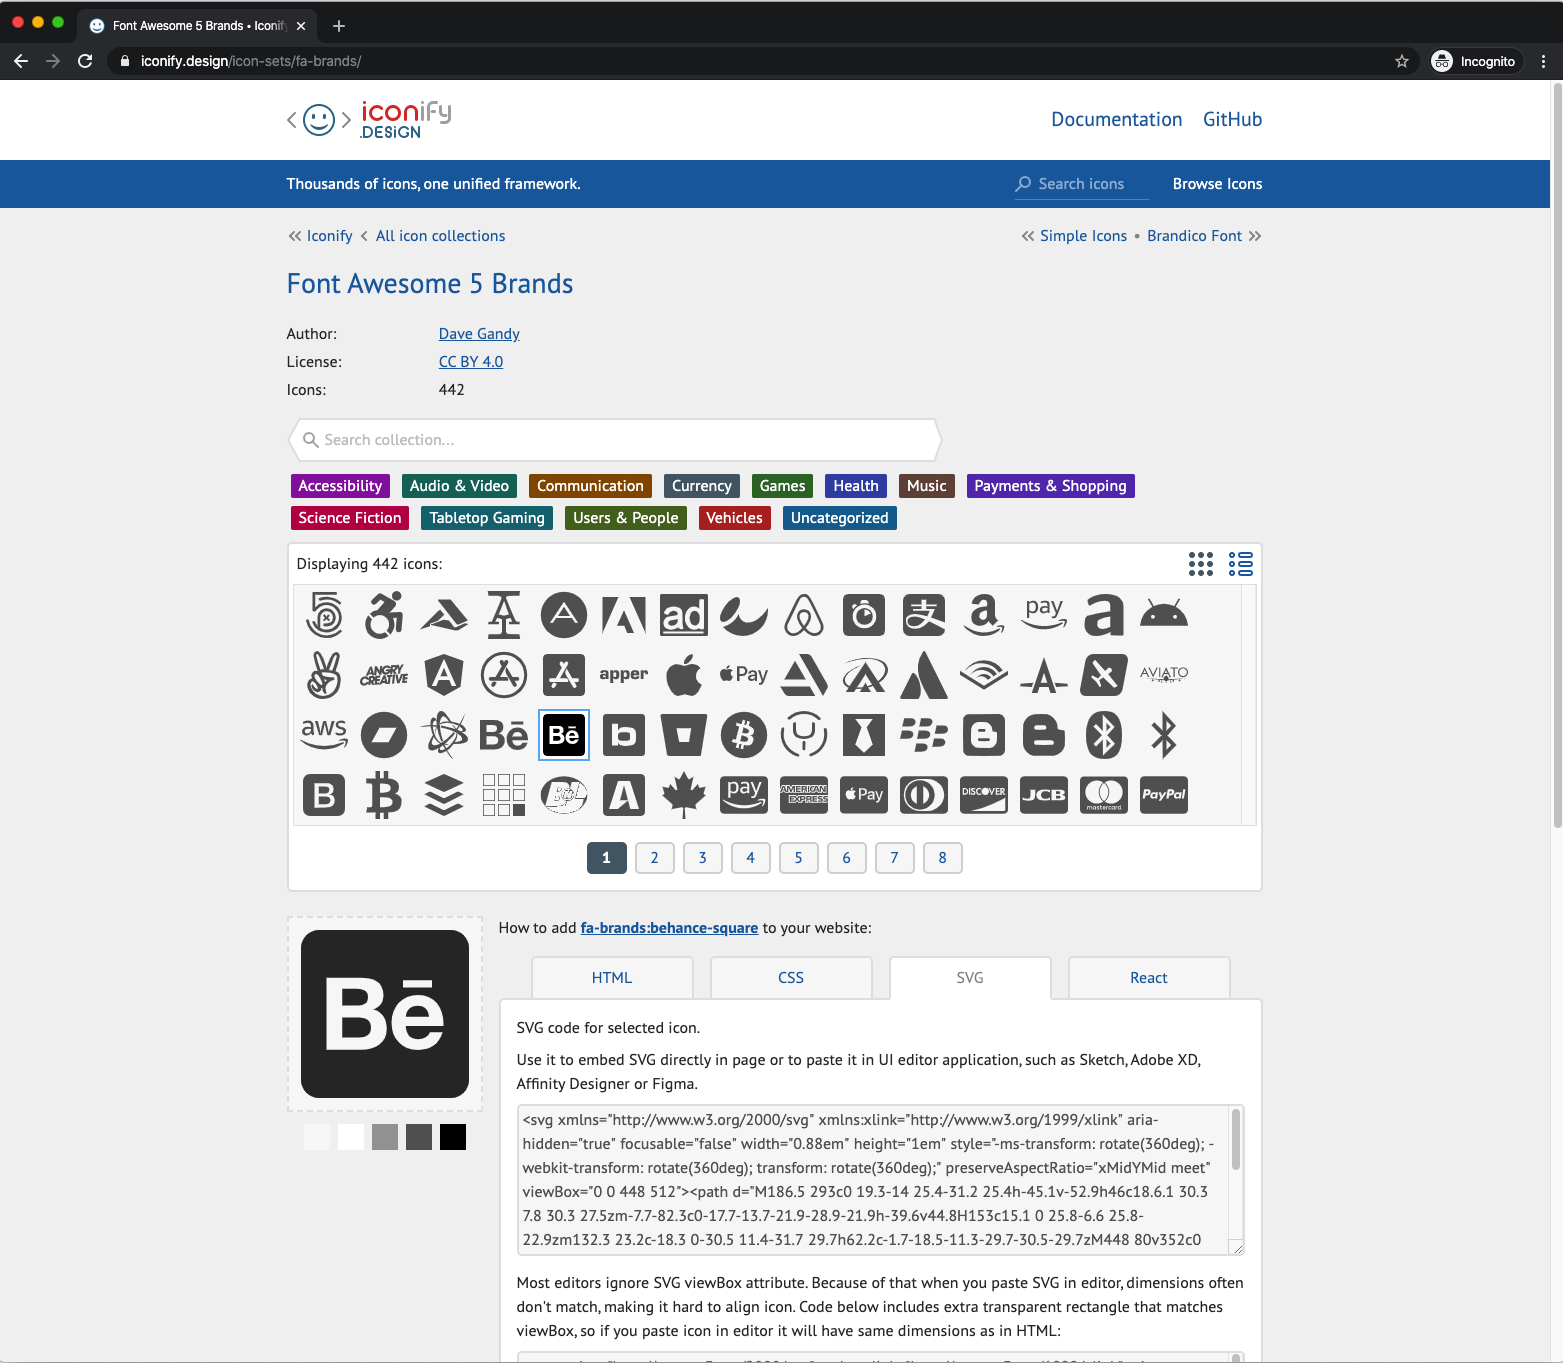Choose the PayPal credit card icon
This screenshot has width=1563, height=1363.
coord(1163,795)
